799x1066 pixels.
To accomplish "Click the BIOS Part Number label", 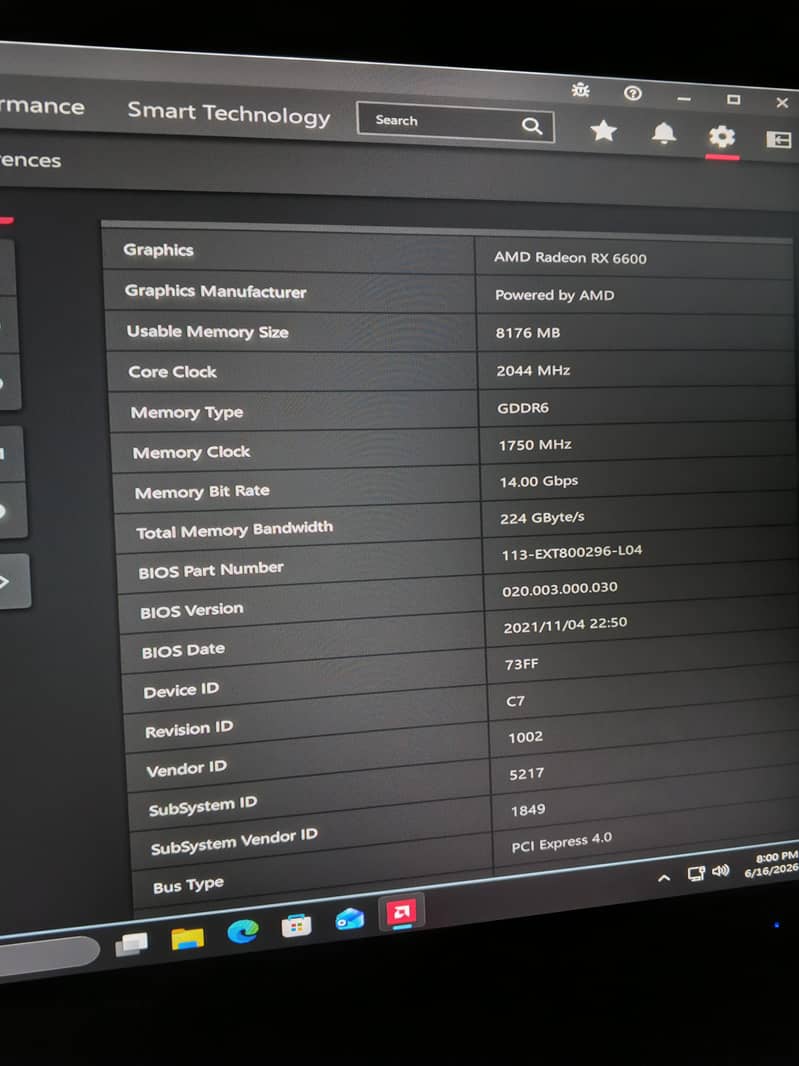I will pyautogui.click(x=211, y=570).
